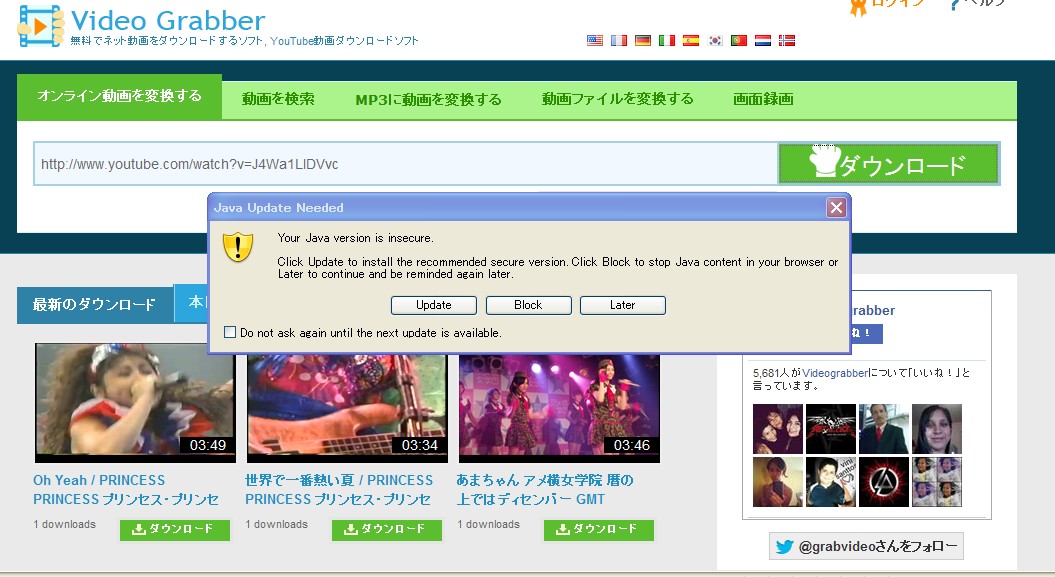Select the Dutch flag language

[763, 40]
